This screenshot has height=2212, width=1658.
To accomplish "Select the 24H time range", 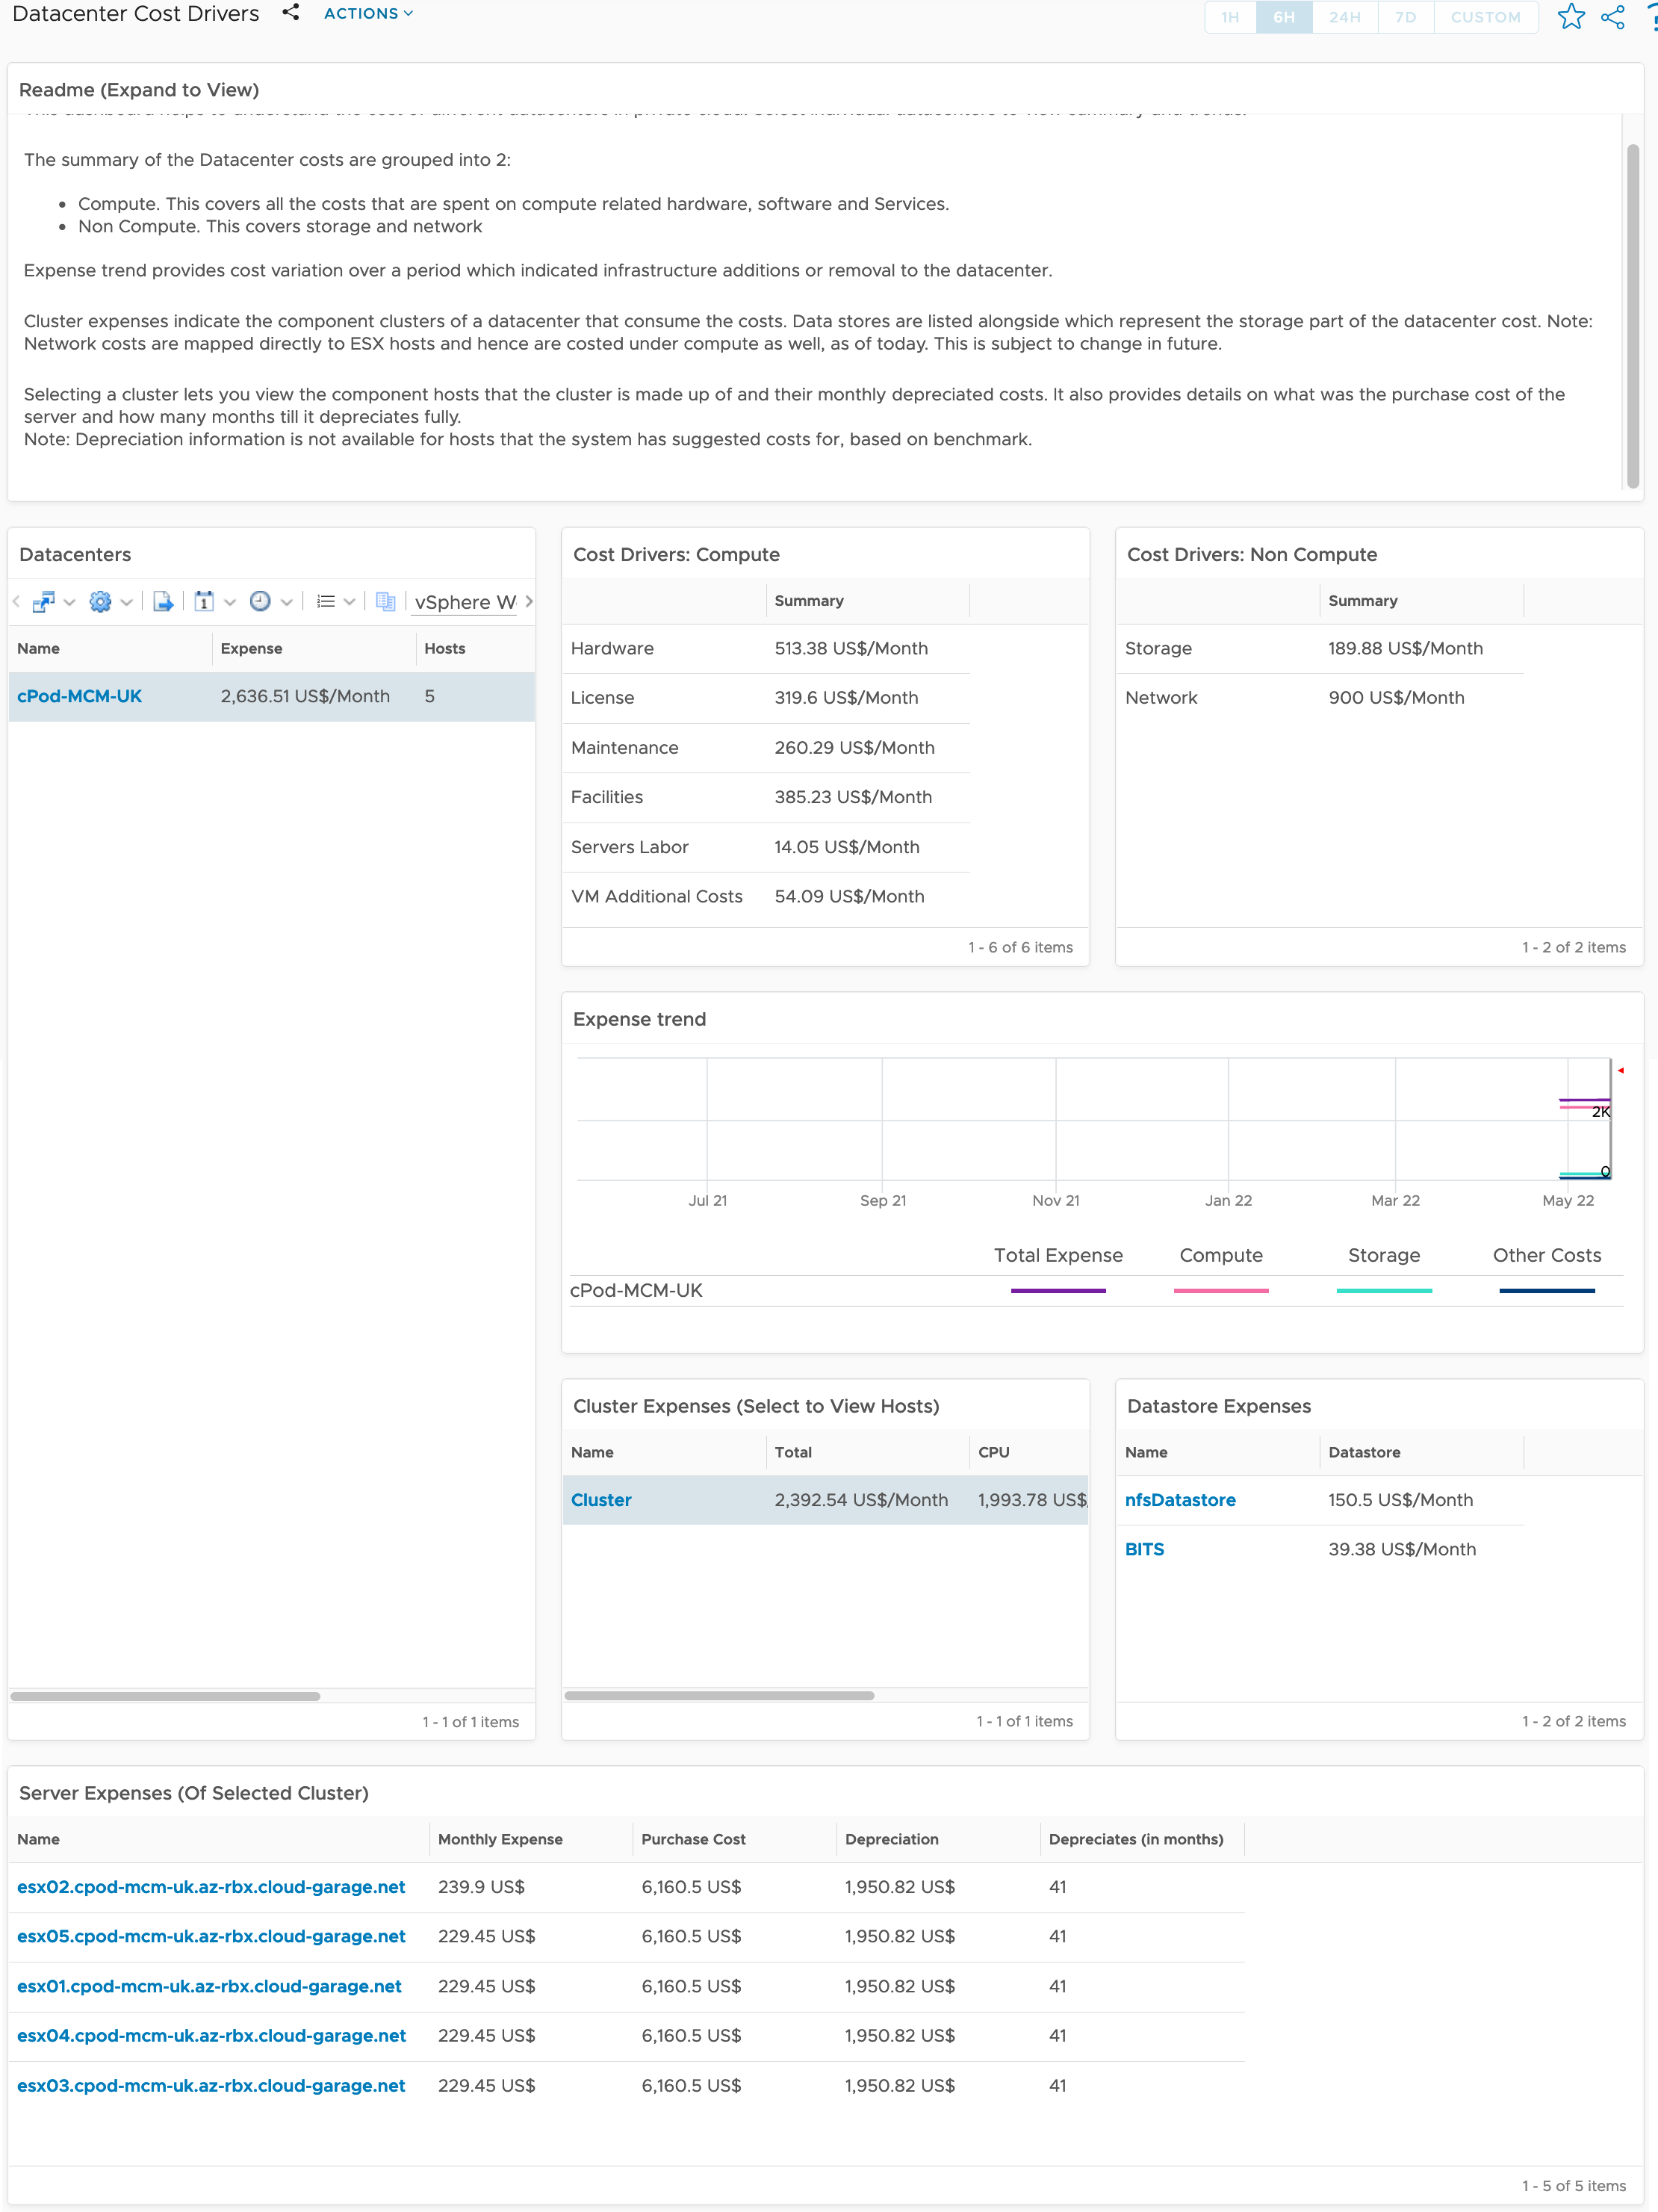I will [1345, 17].
